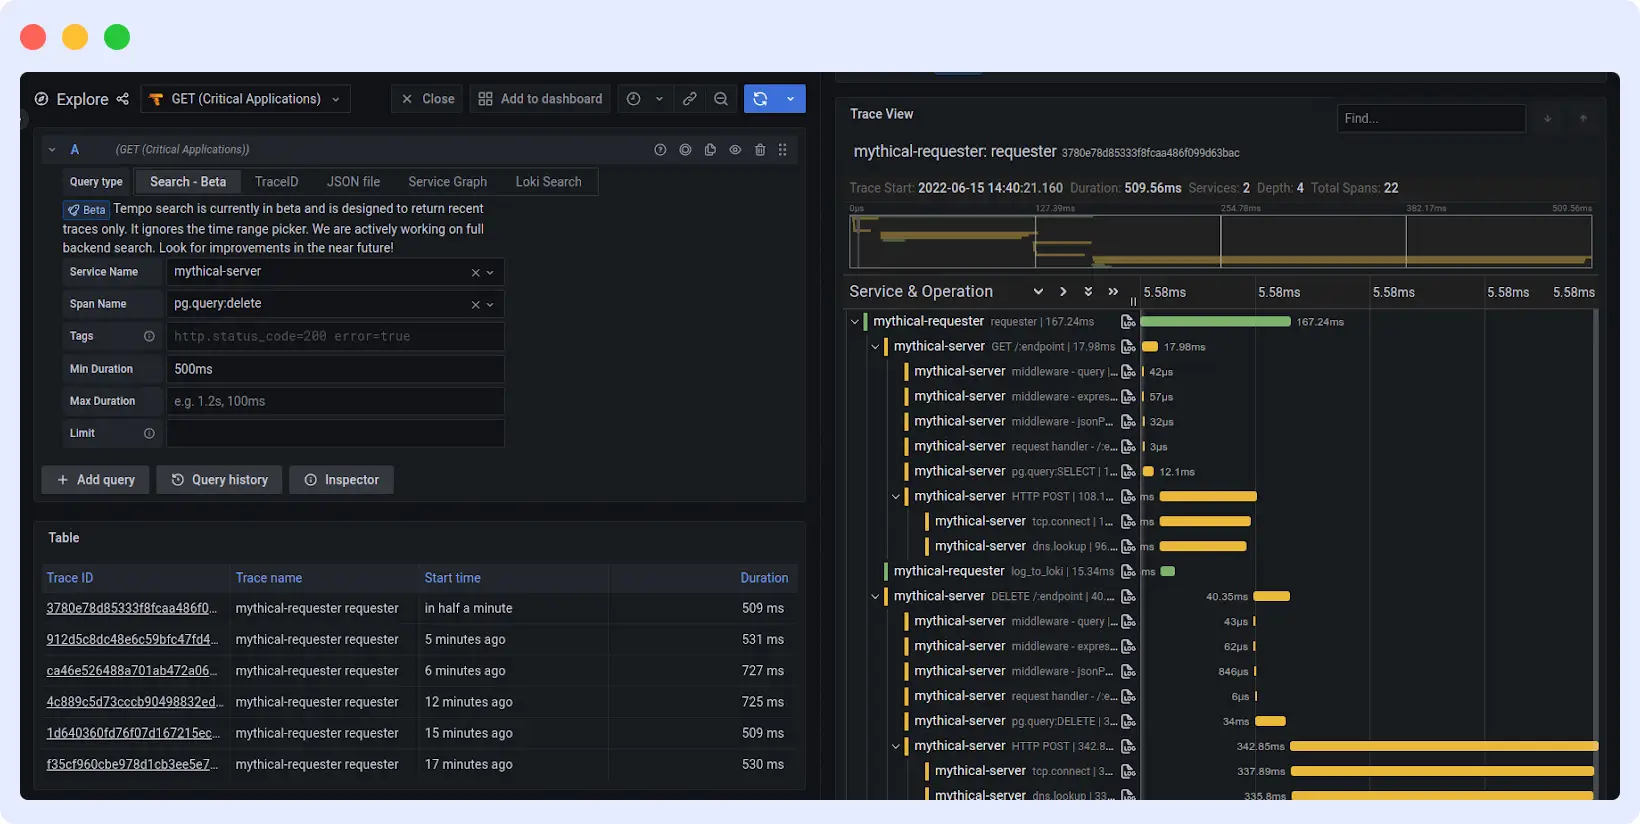Clear the pg.query:delete span name value
Viewport: 1640px width, 824px height.
point(476,305)
